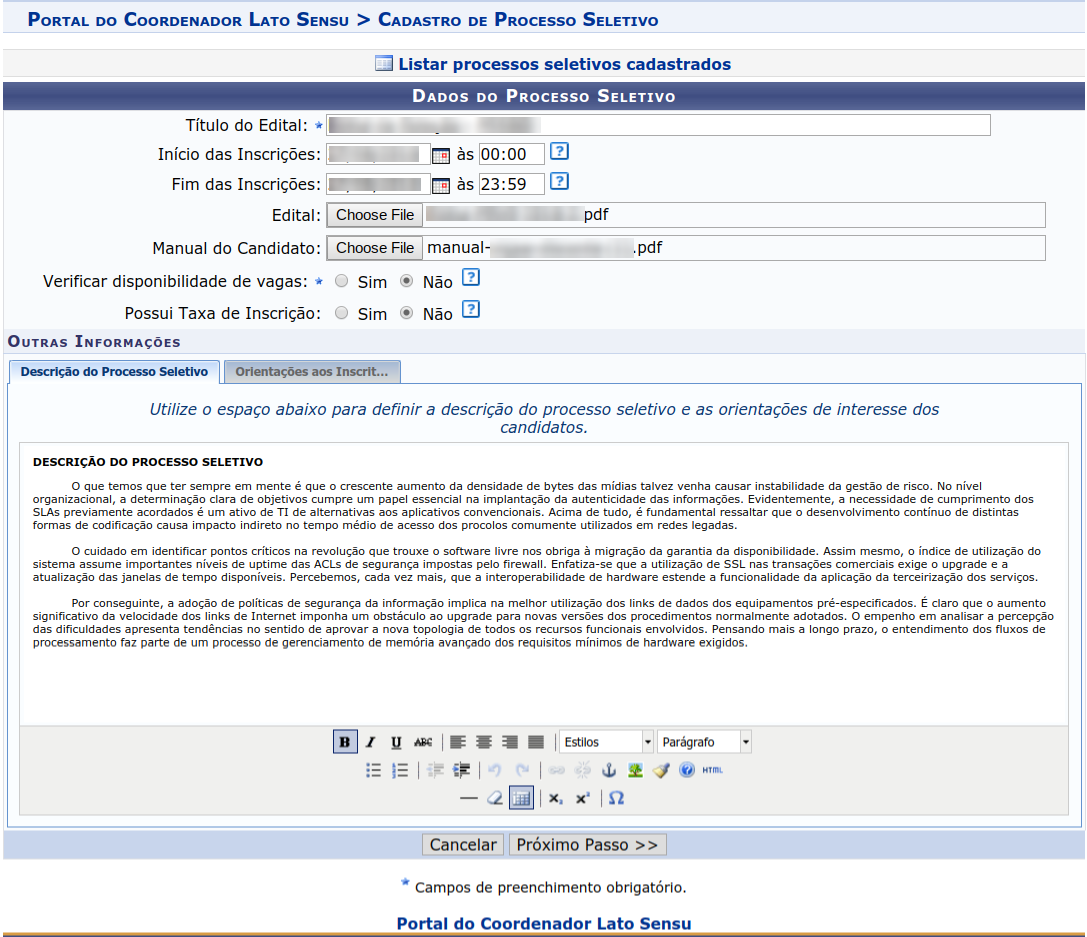Screen dimensions: 1087x937
Task: Align text right in the editor
Action: point(510,742)
